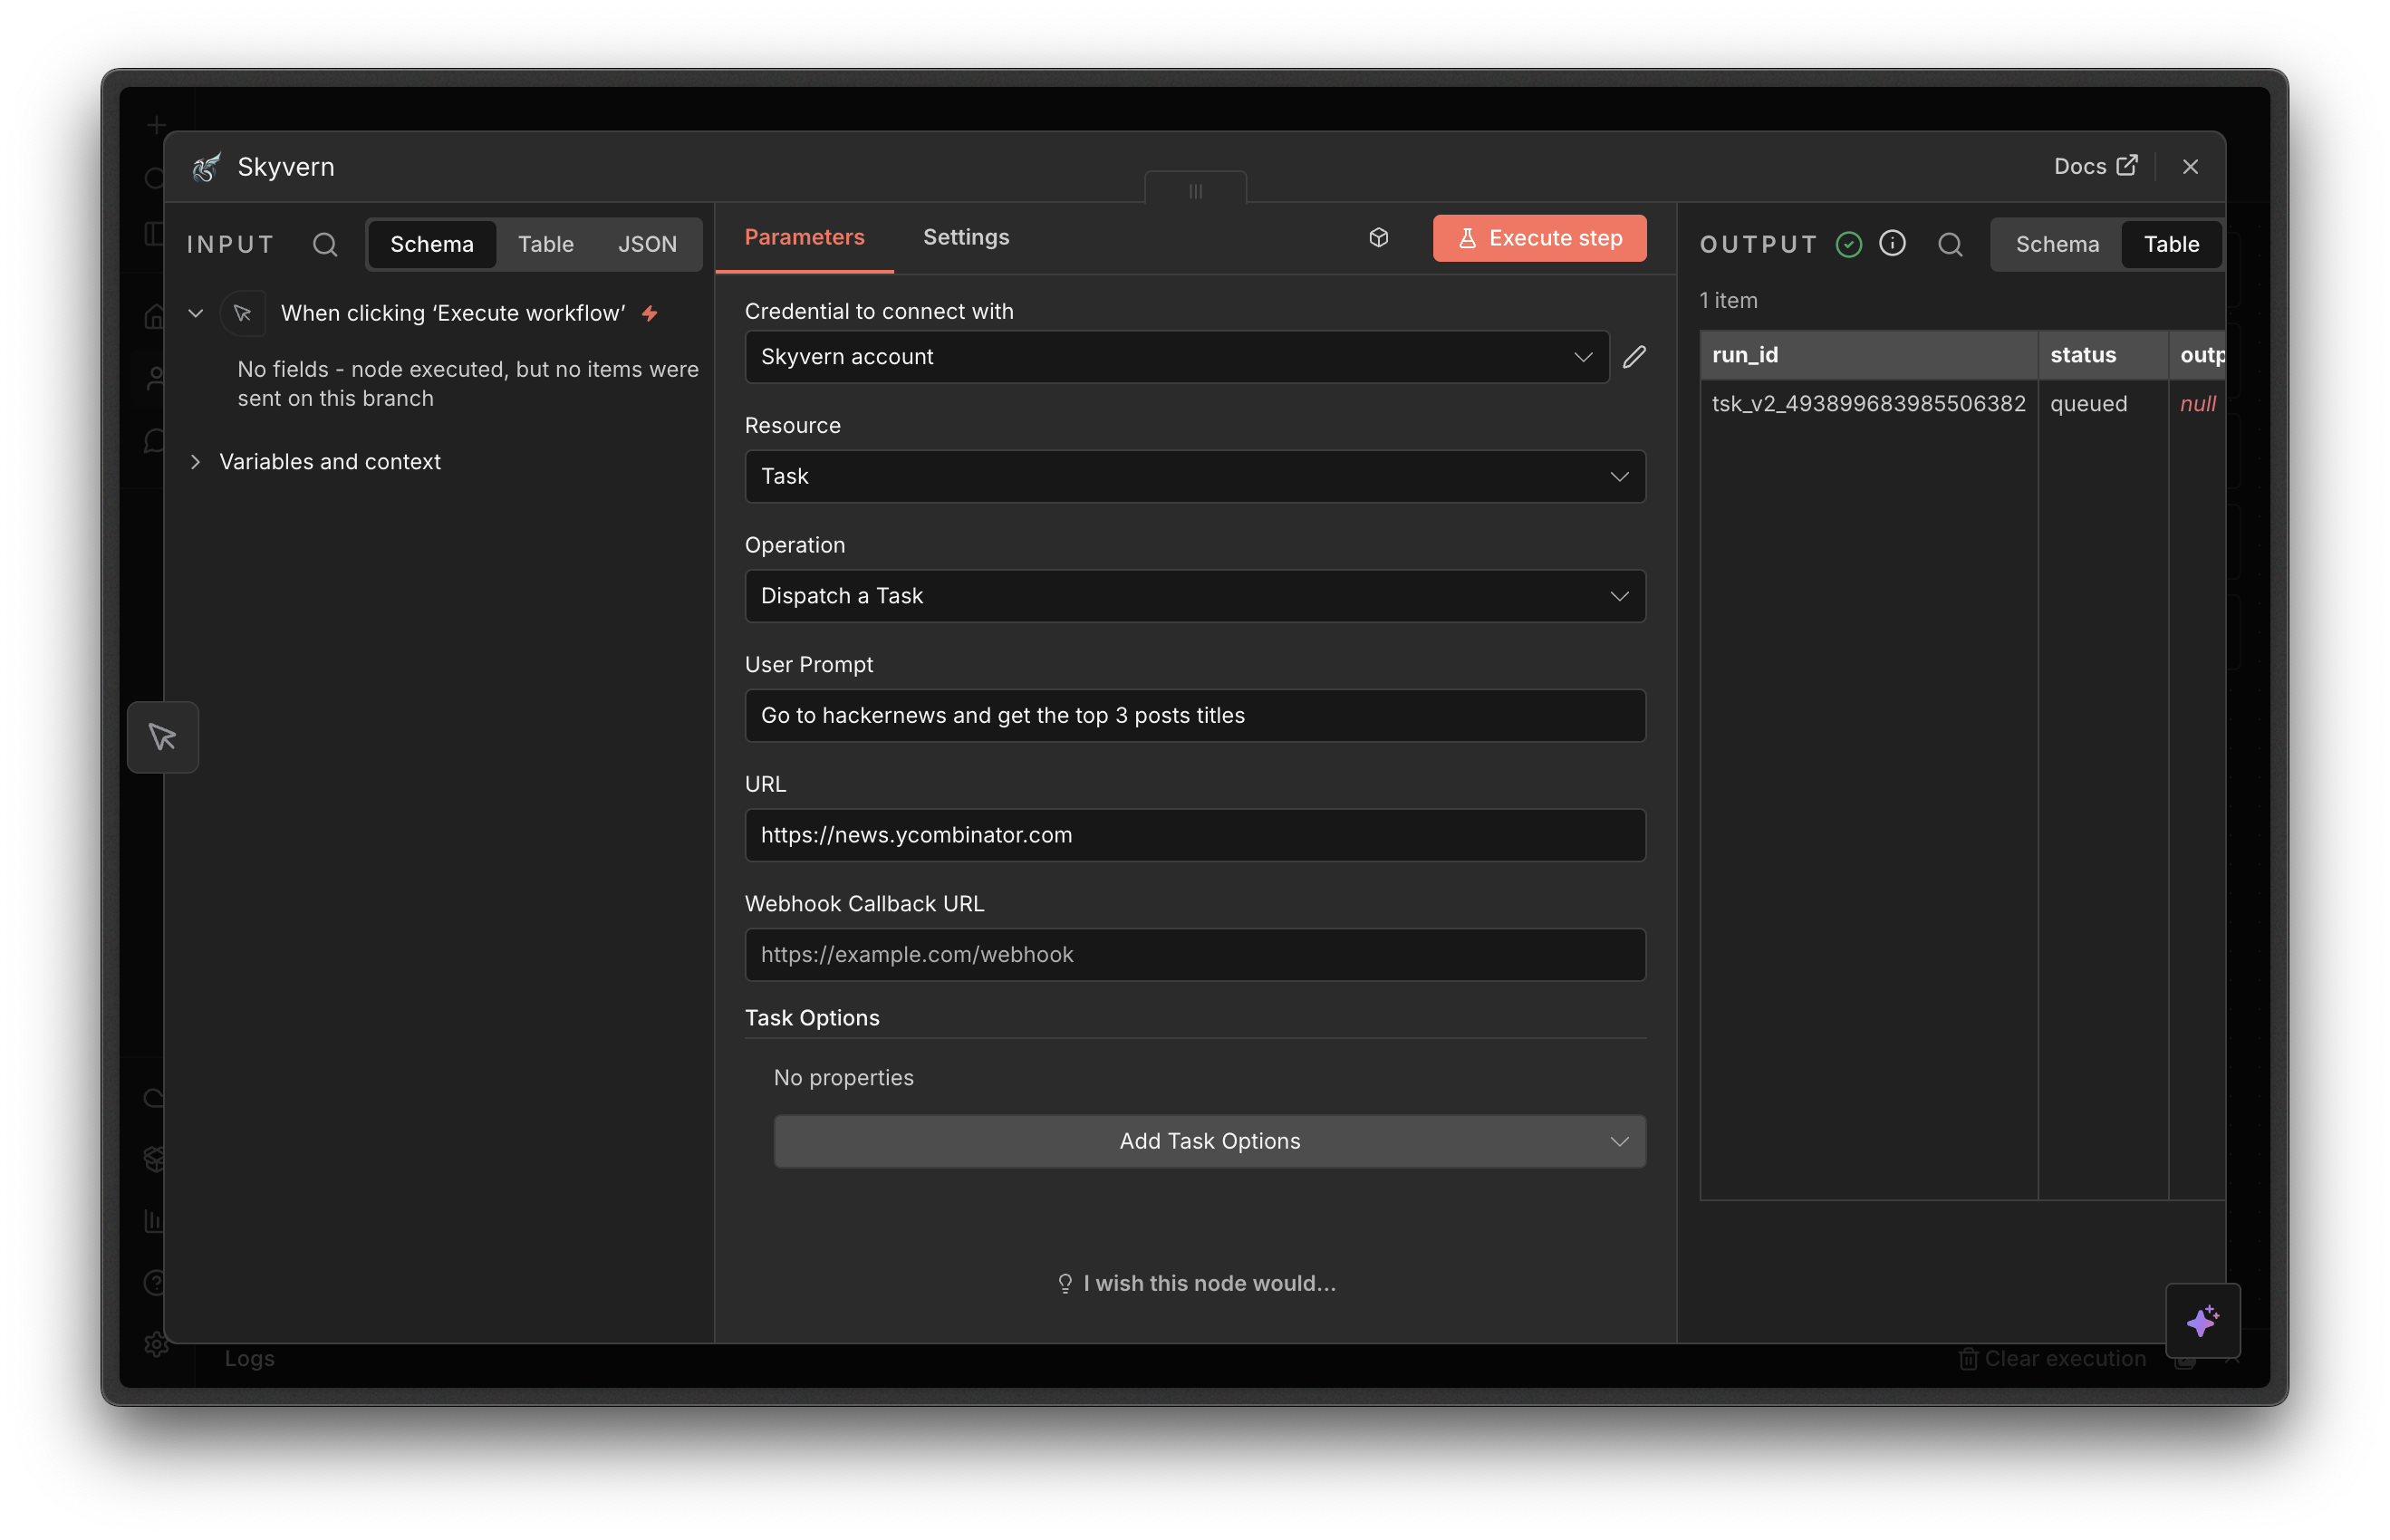Viewport: 2390px width, 1540px height.
Task: Click the lightning bolt on the Execute workflow trigger
Action: click(x=650, y=313)
